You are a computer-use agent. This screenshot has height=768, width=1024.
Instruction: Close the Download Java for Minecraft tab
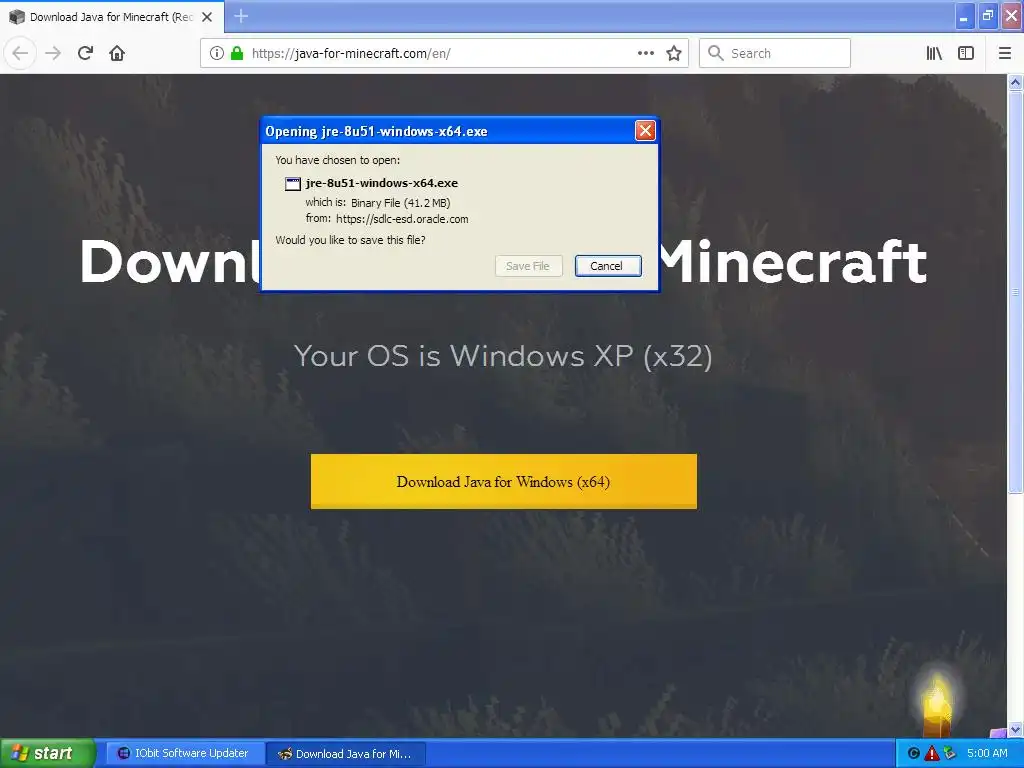pyautogui.click(x=207, y=17)
